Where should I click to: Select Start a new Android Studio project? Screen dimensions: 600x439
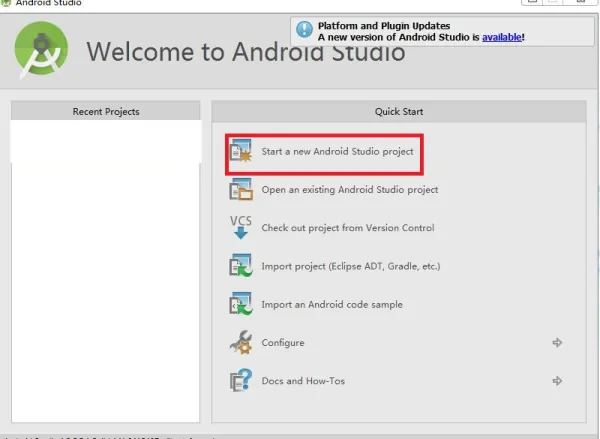click(x=337, y=152)
